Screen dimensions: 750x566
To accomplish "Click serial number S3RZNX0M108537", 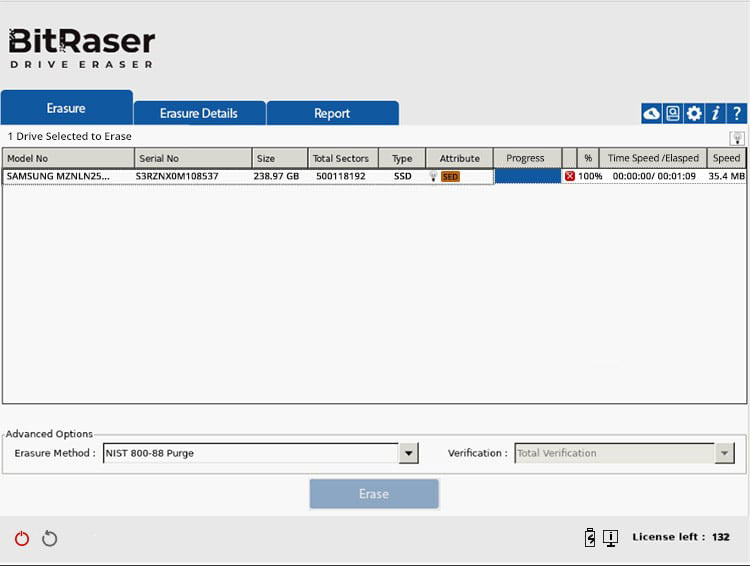I will (x=177, y=176).
